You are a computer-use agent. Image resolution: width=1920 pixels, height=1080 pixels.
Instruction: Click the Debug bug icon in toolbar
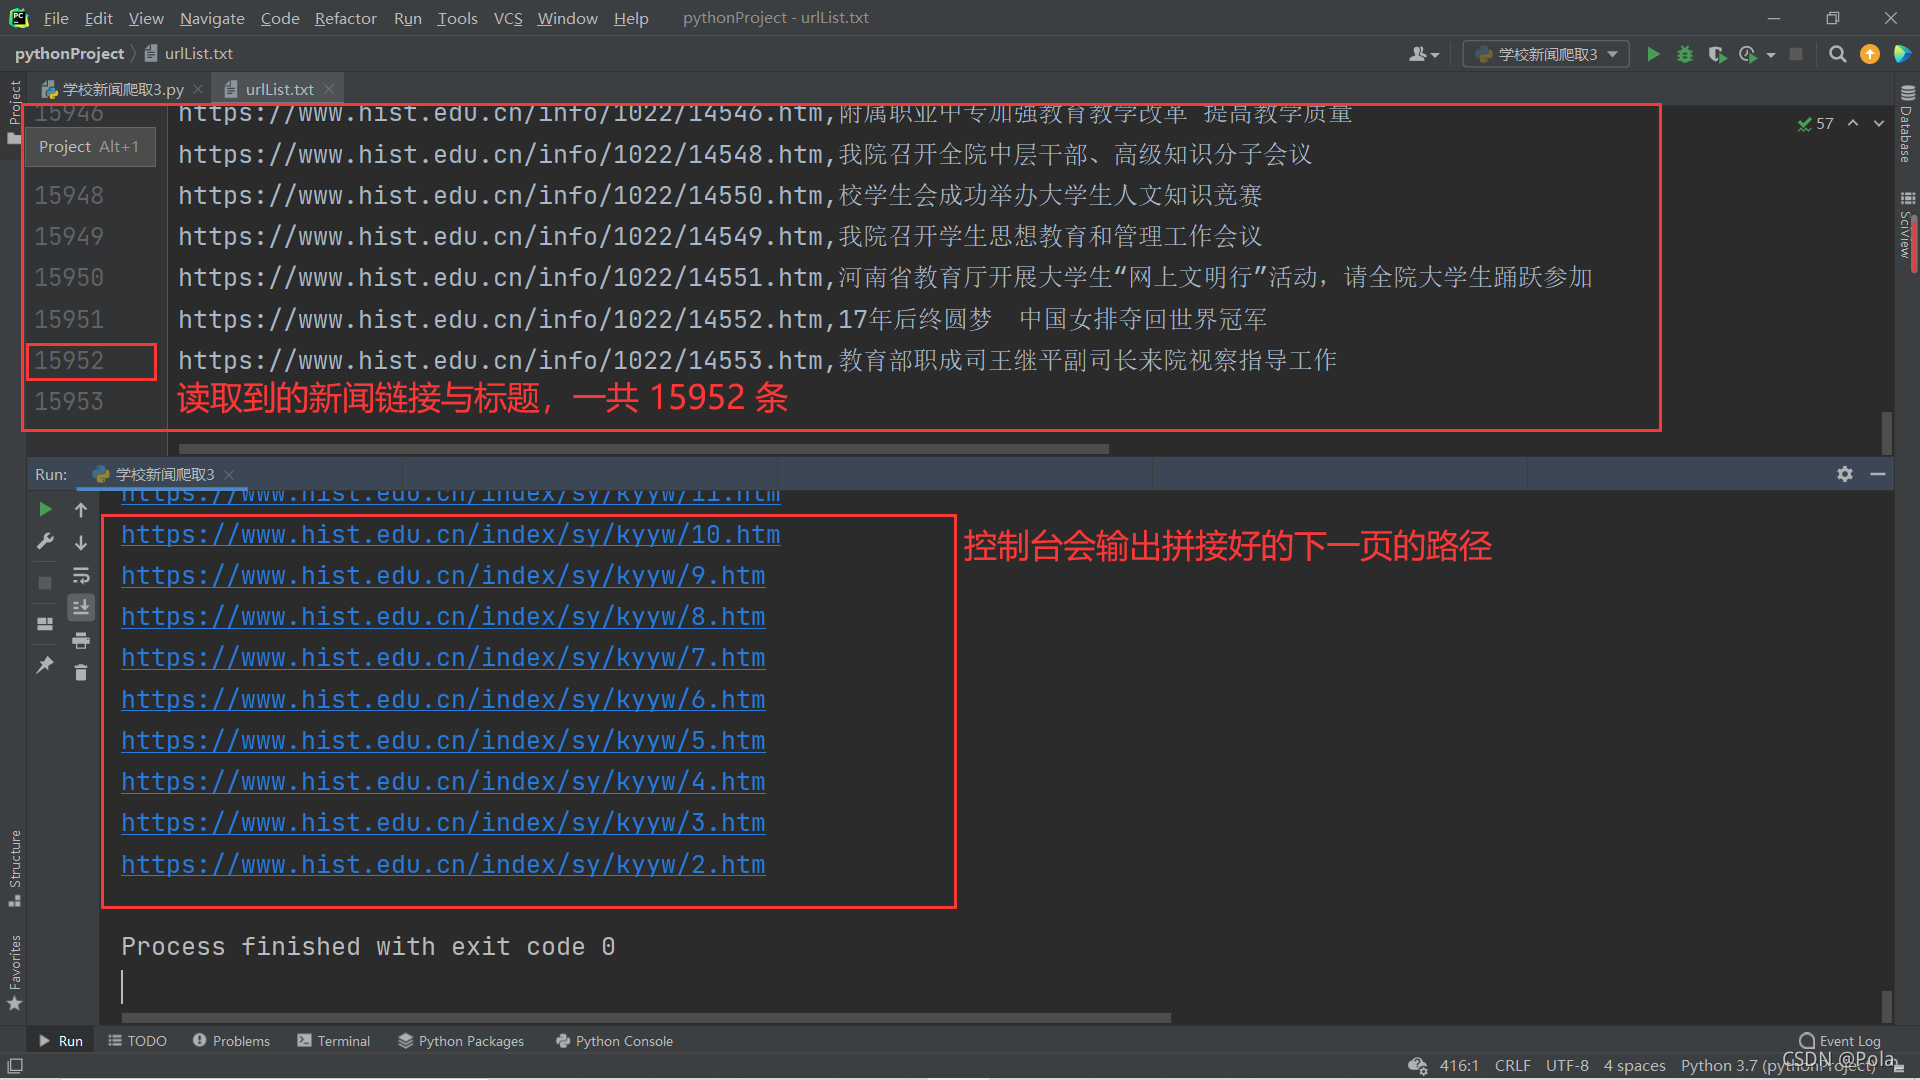tap(1685, 54)
